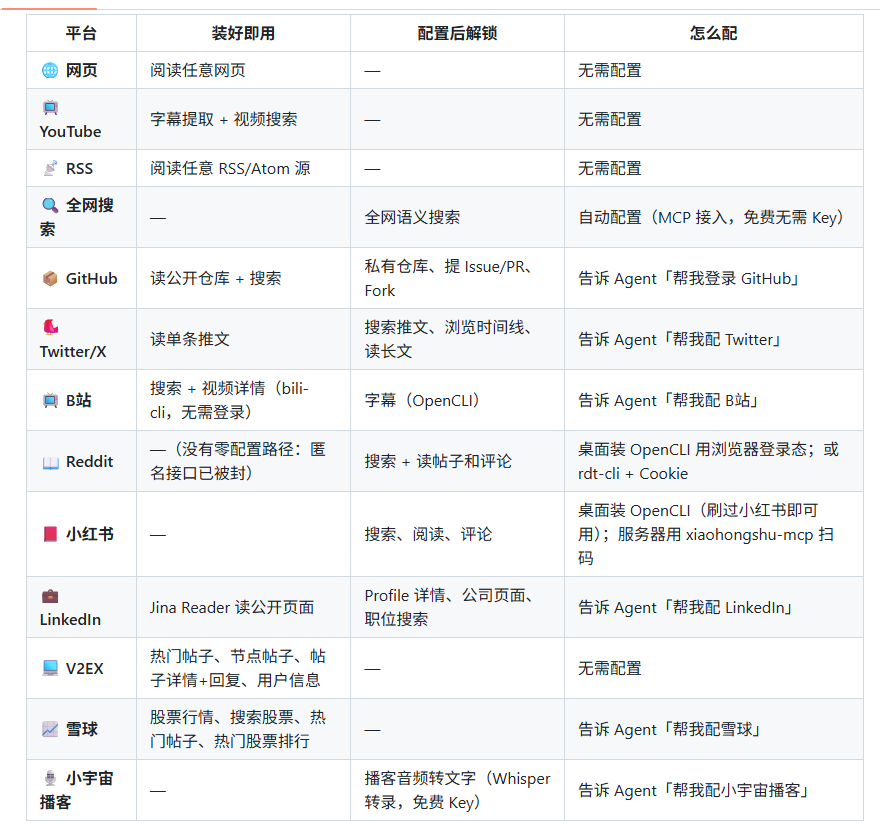This screenshot has width=880, height=834.
Task: Click the YouTube platform name
Action: tap(70, 131)
